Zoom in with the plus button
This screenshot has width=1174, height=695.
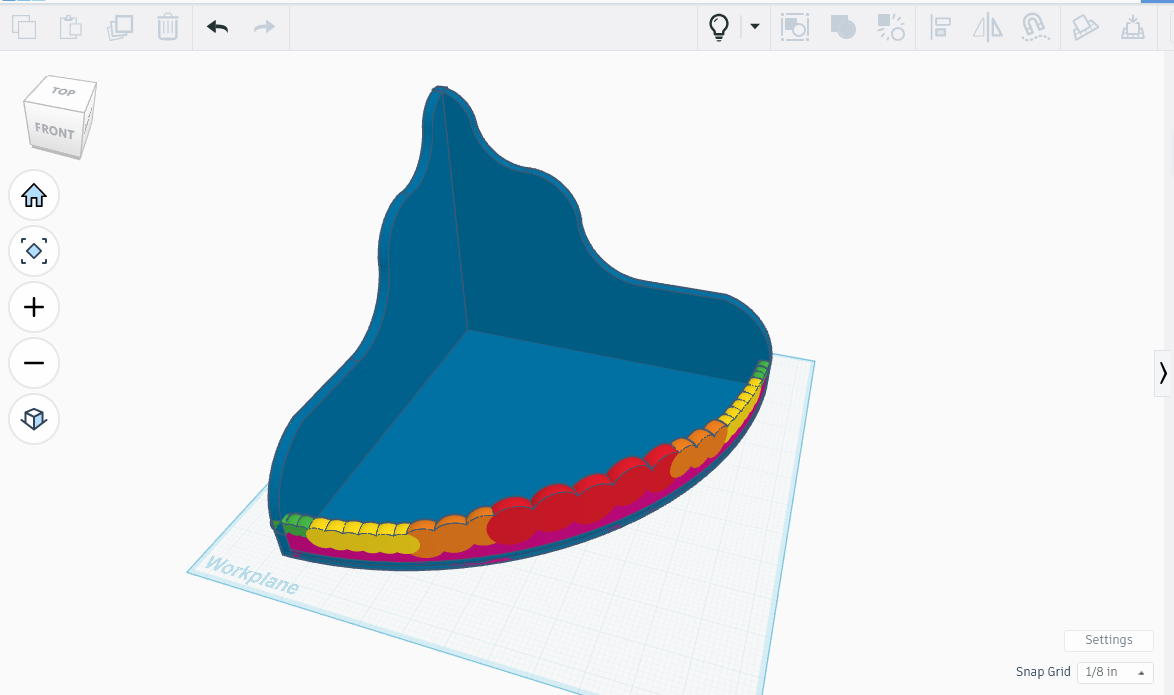[x=34, y=307]
